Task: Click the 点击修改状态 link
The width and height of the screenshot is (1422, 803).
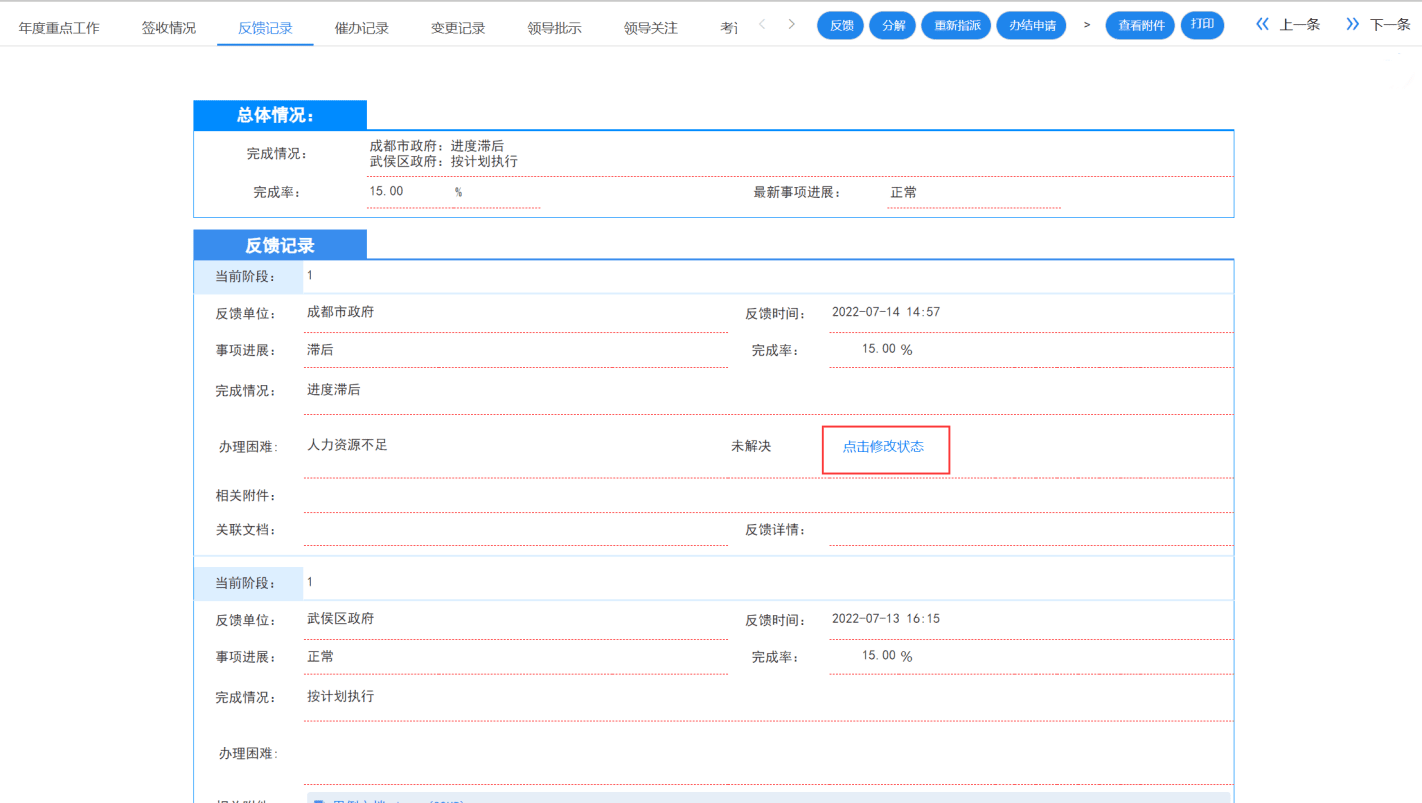Action: coord(883,447)
